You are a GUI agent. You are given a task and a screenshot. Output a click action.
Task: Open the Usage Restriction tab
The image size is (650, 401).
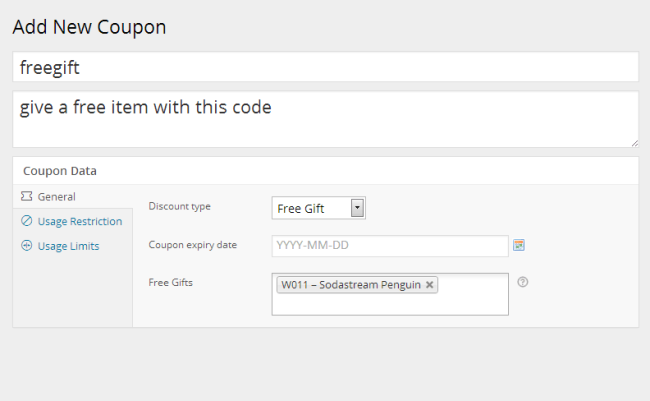tap(79, 221)
